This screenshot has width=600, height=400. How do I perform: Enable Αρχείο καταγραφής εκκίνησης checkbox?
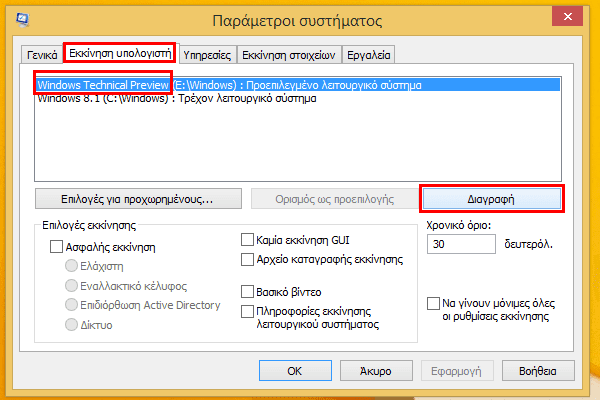[247, 259]
